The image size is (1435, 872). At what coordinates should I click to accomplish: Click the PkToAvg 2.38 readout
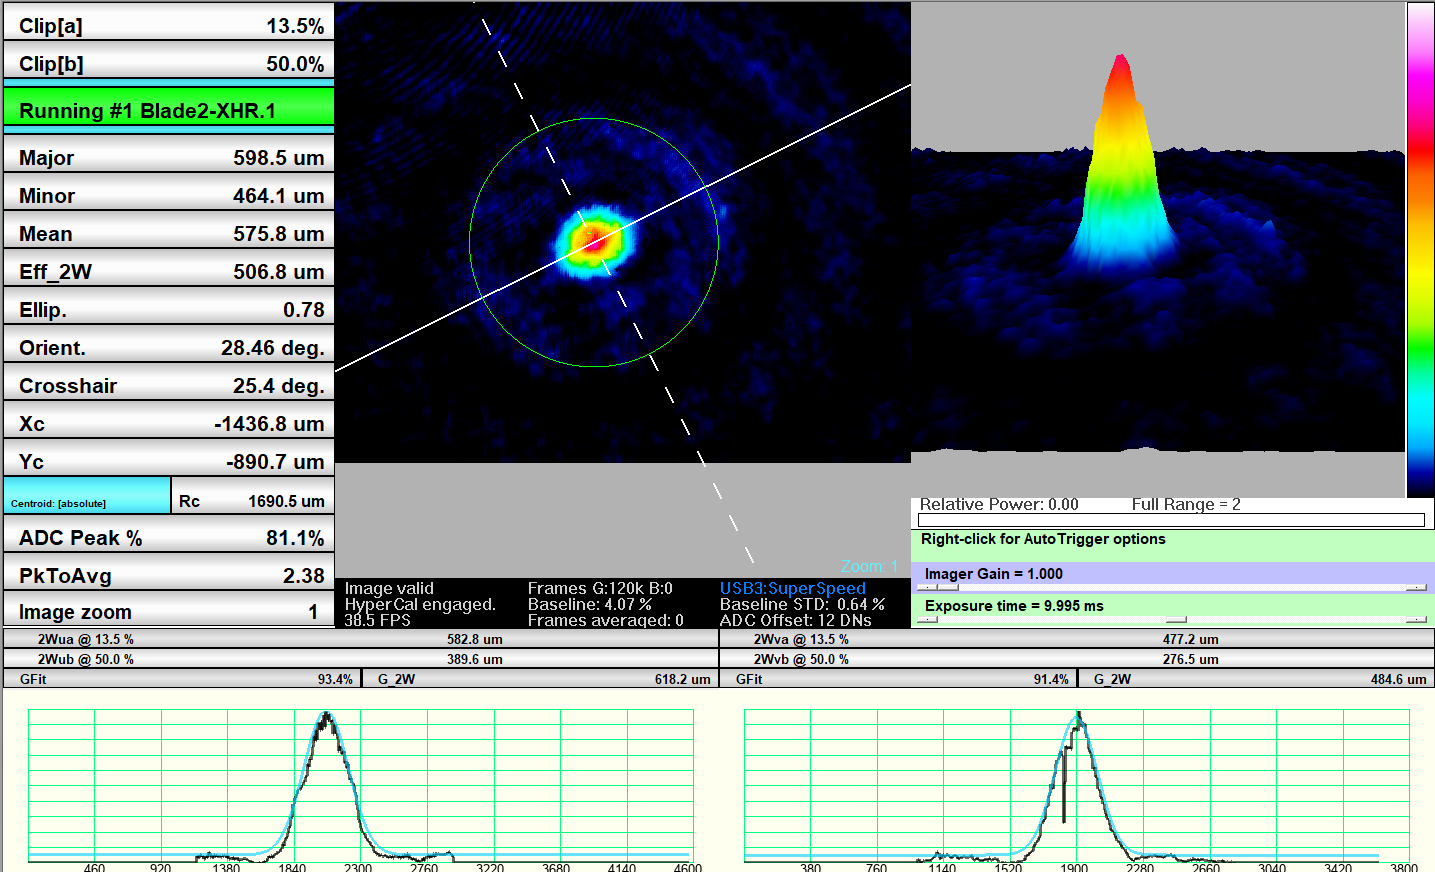(x=168, y=575)
